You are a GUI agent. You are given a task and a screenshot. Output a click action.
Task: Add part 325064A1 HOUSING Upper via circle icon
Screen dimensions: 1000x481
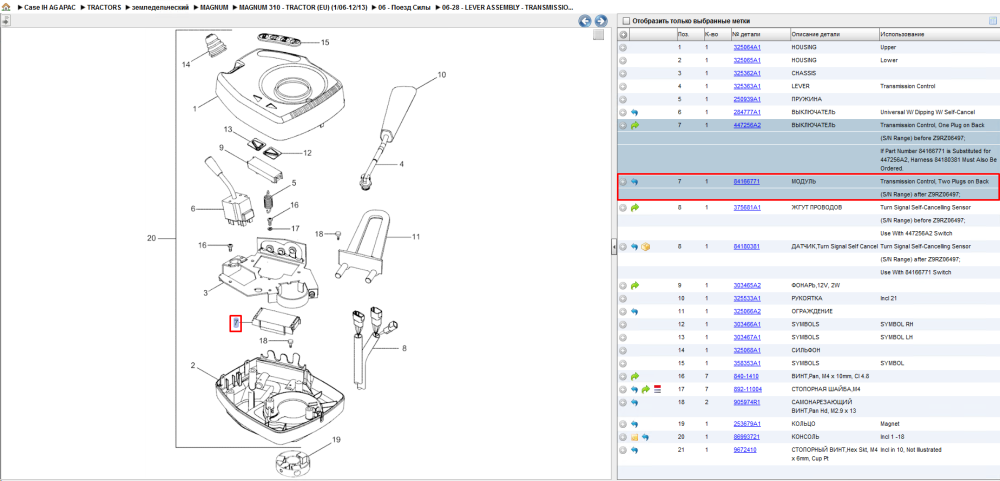pos(623,47)
